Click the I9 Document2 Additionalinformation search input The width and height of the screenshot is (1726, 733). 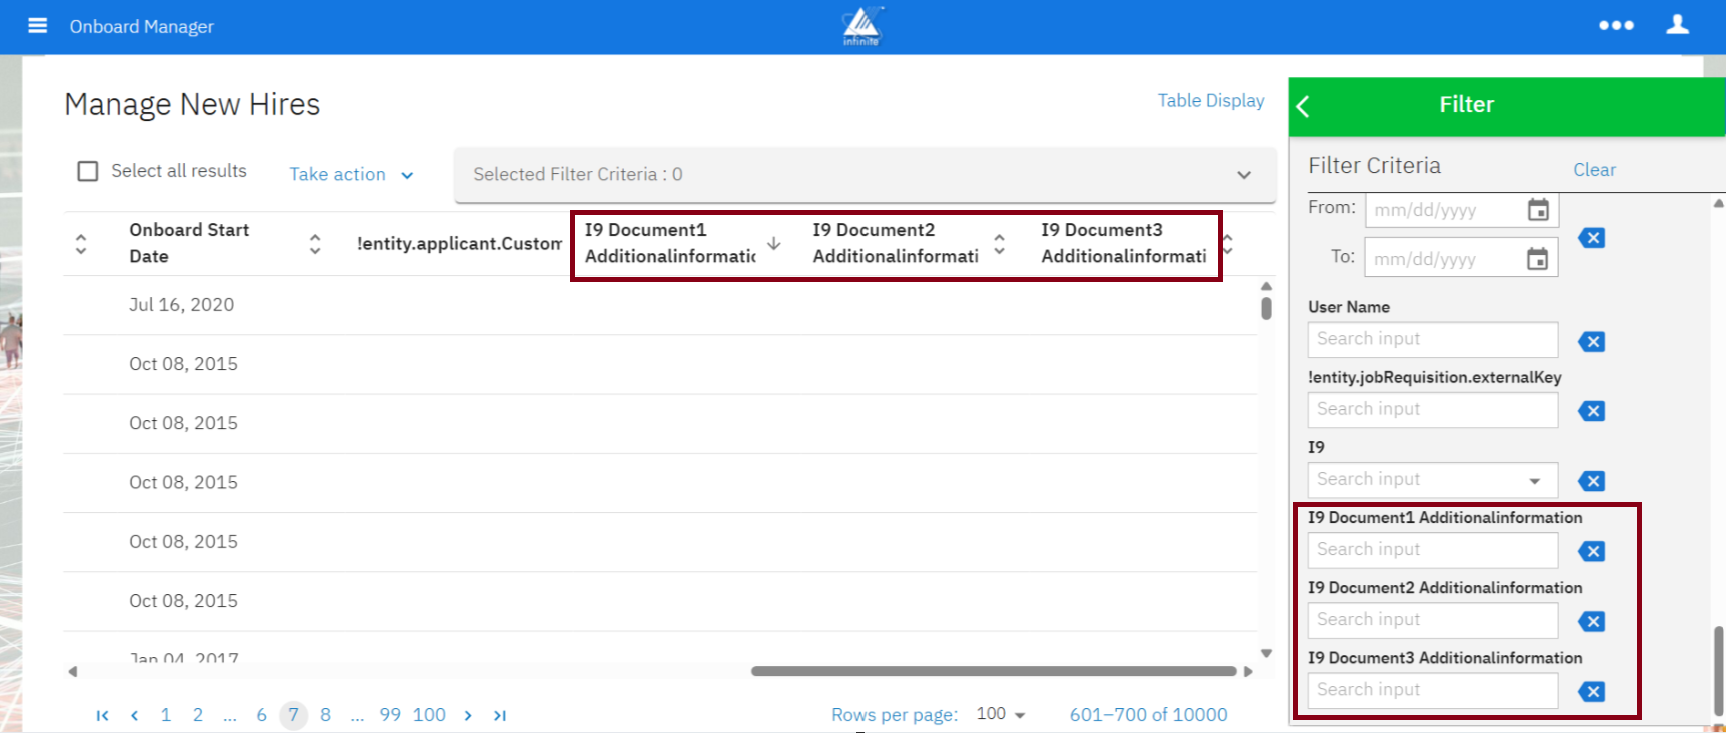pyautogui.click(x=1432, y=620)
